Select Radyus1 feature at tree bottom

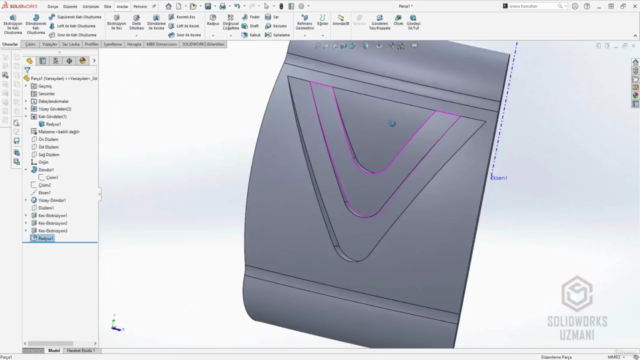click(42, 238)
